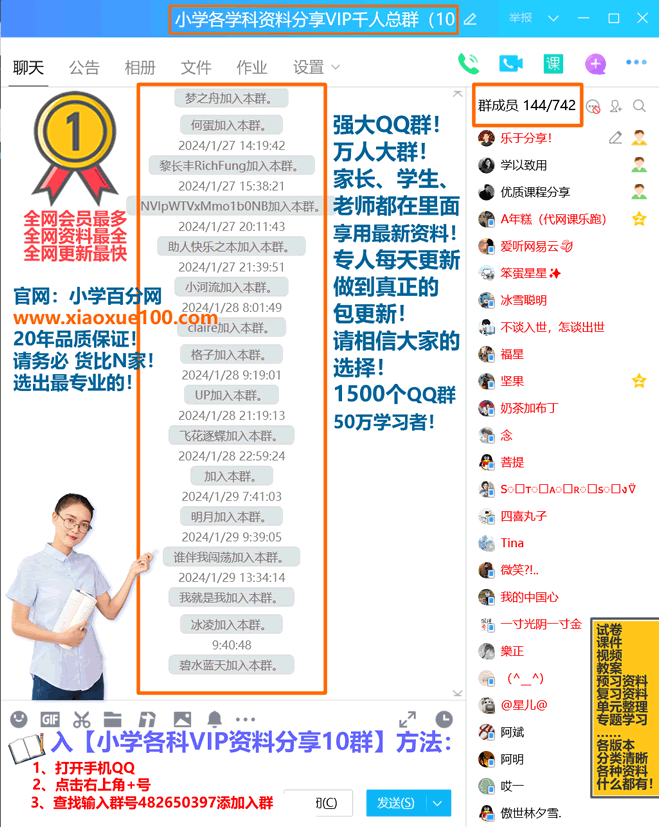Image resolution: width=659 pixels, height=827 pixels.
Task: Open the group class (课) feature
Action: click(x=553, y=64)
